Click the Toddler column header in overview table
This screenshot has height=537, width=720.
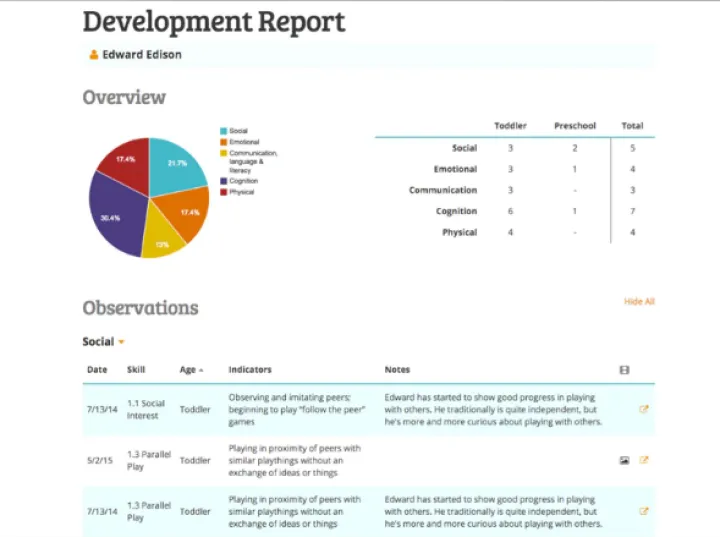pos(510,126)
